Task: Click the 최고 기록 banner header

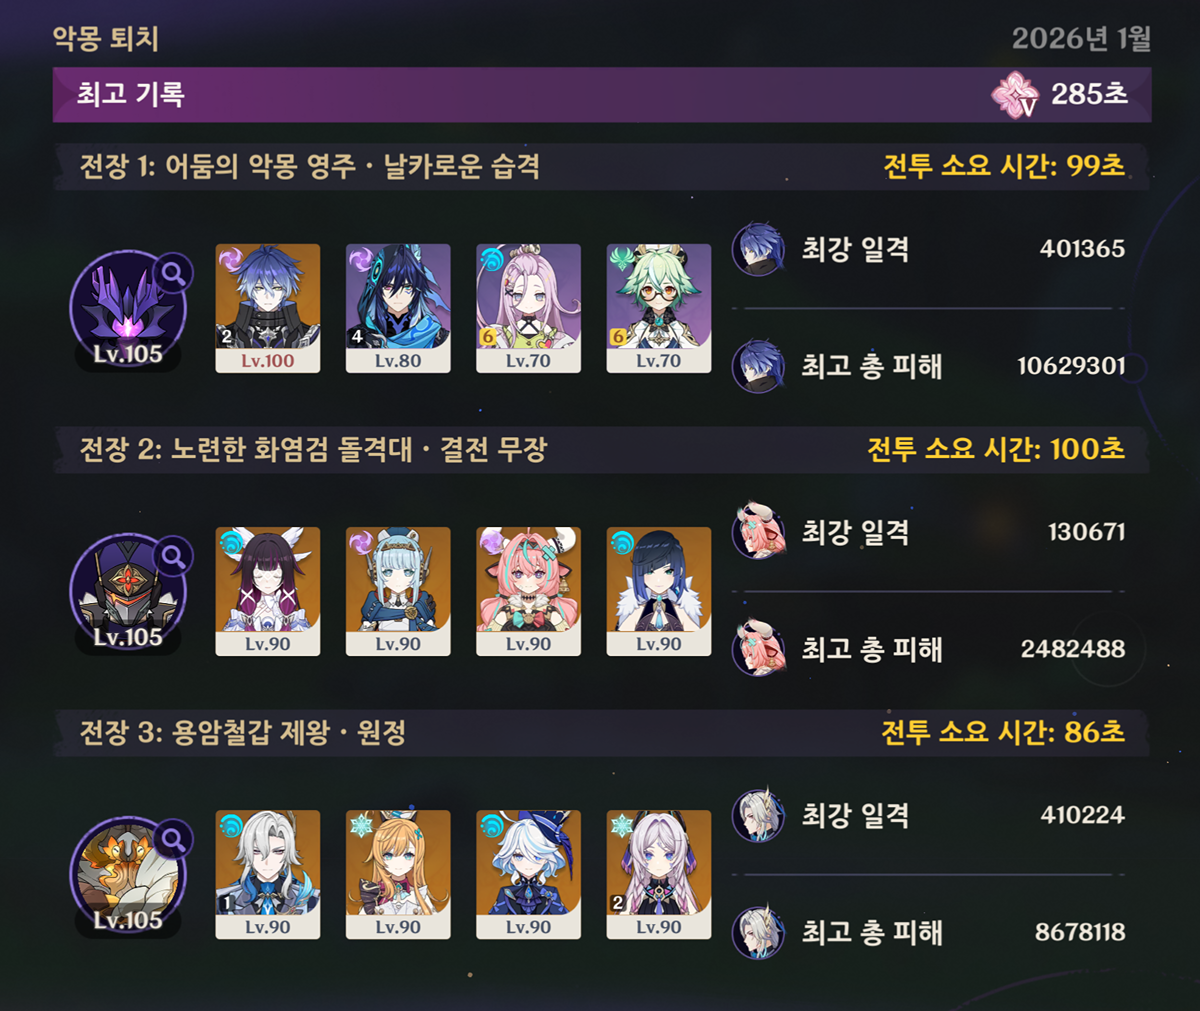Action: pos(601,94)
